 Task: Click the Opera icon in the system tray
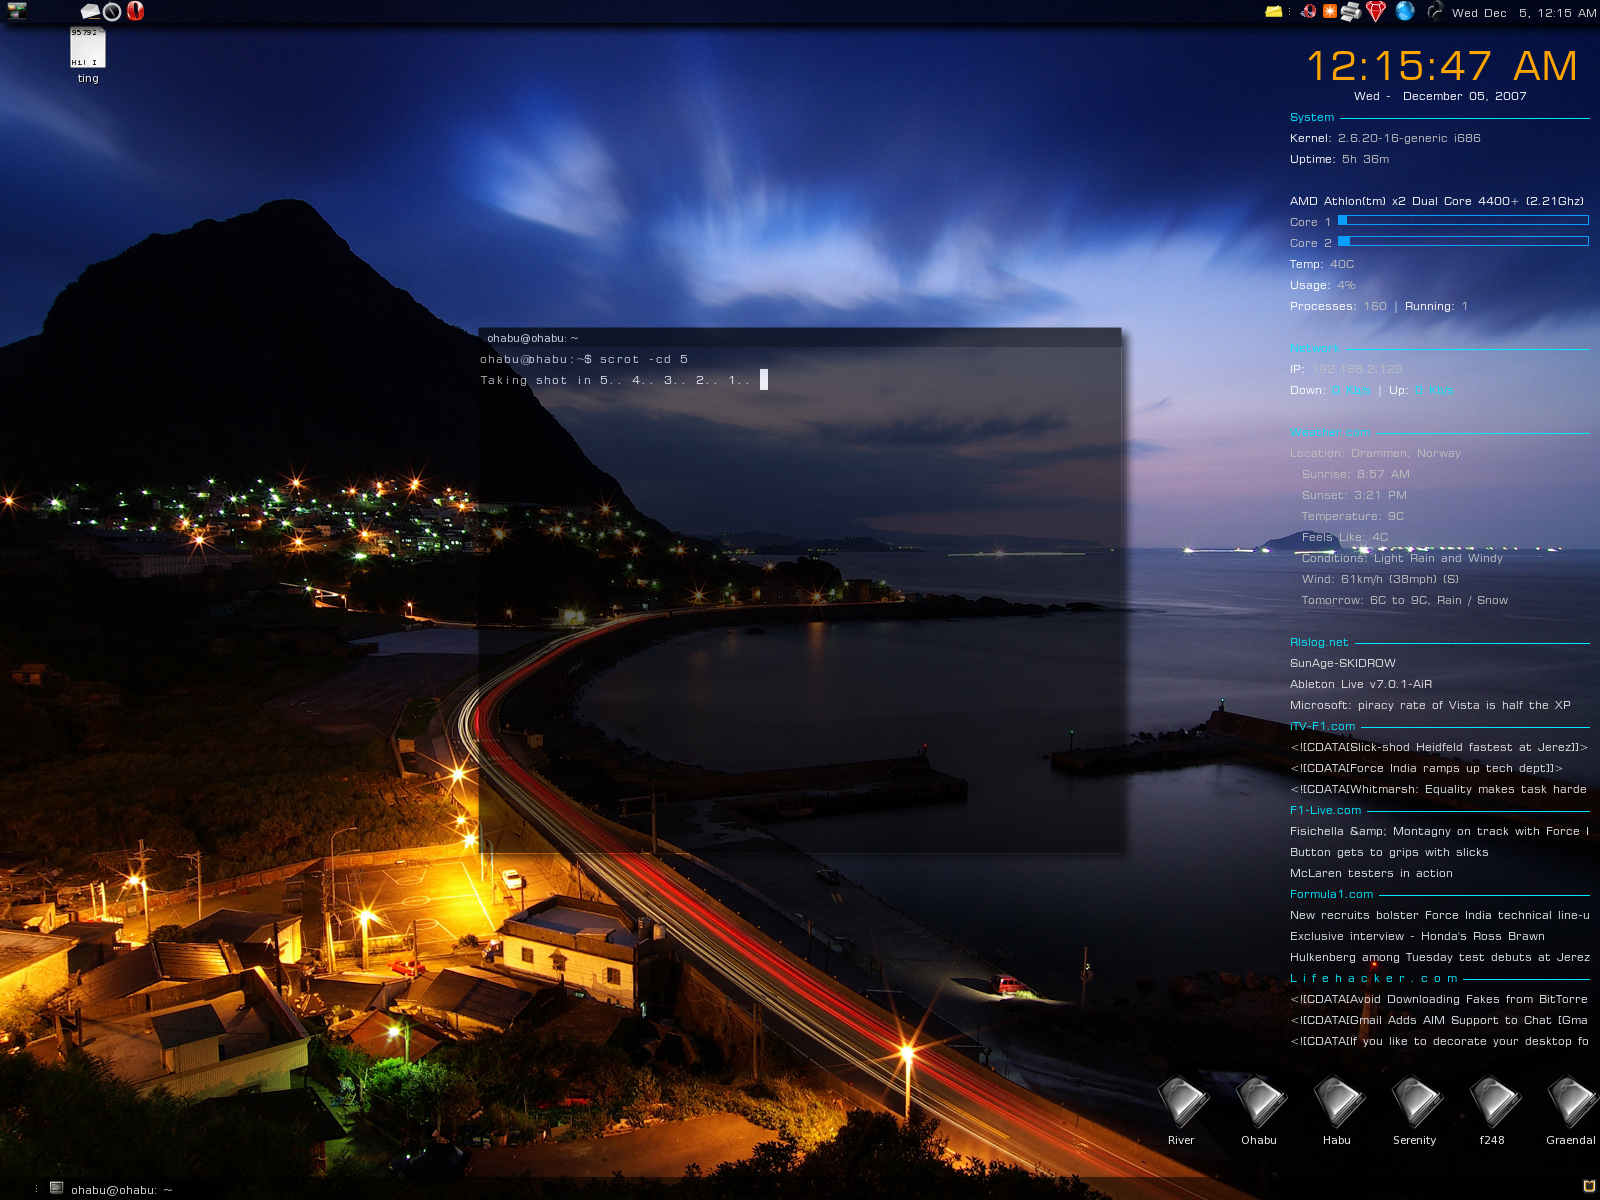(1308, 12)
